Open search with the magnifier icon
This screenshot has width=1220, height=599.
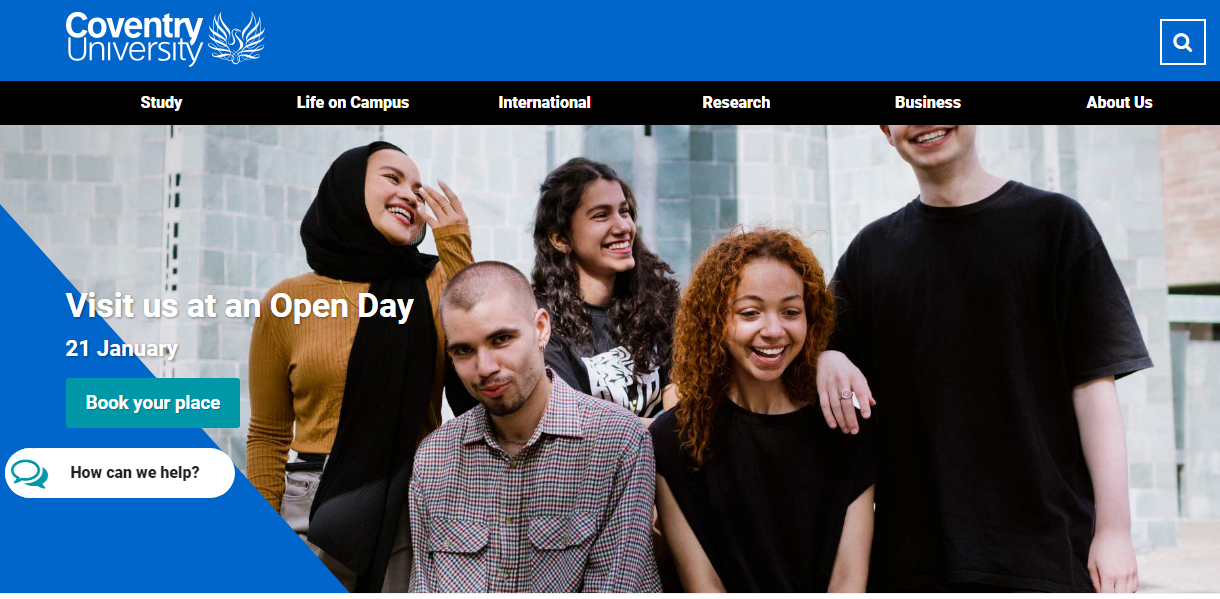point(1183,42)
